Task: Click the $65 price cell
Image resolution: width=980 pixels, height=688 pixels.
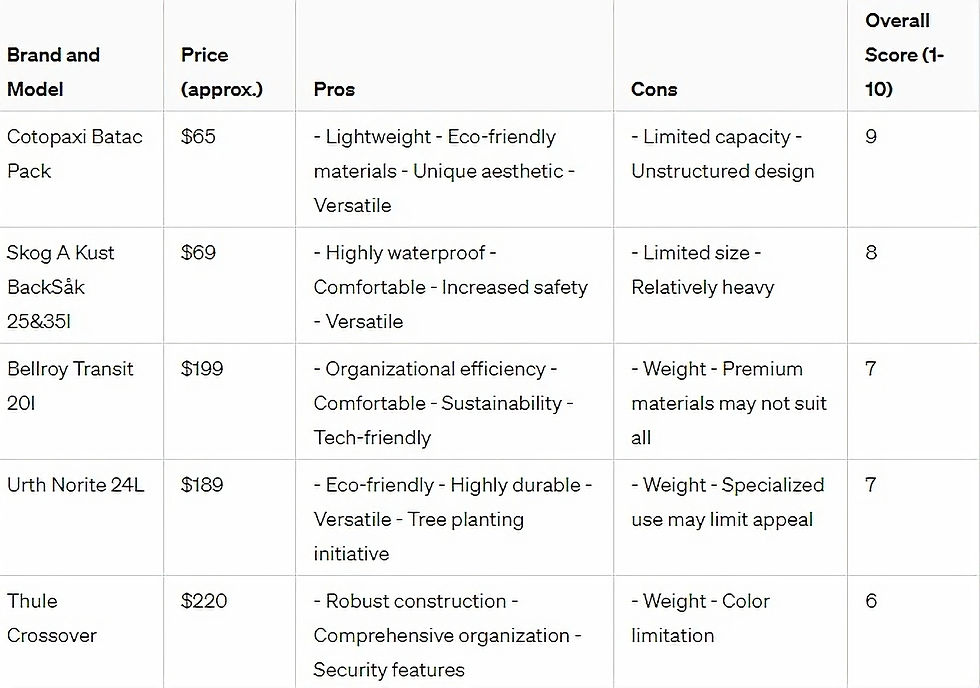Action: point(198,137)
